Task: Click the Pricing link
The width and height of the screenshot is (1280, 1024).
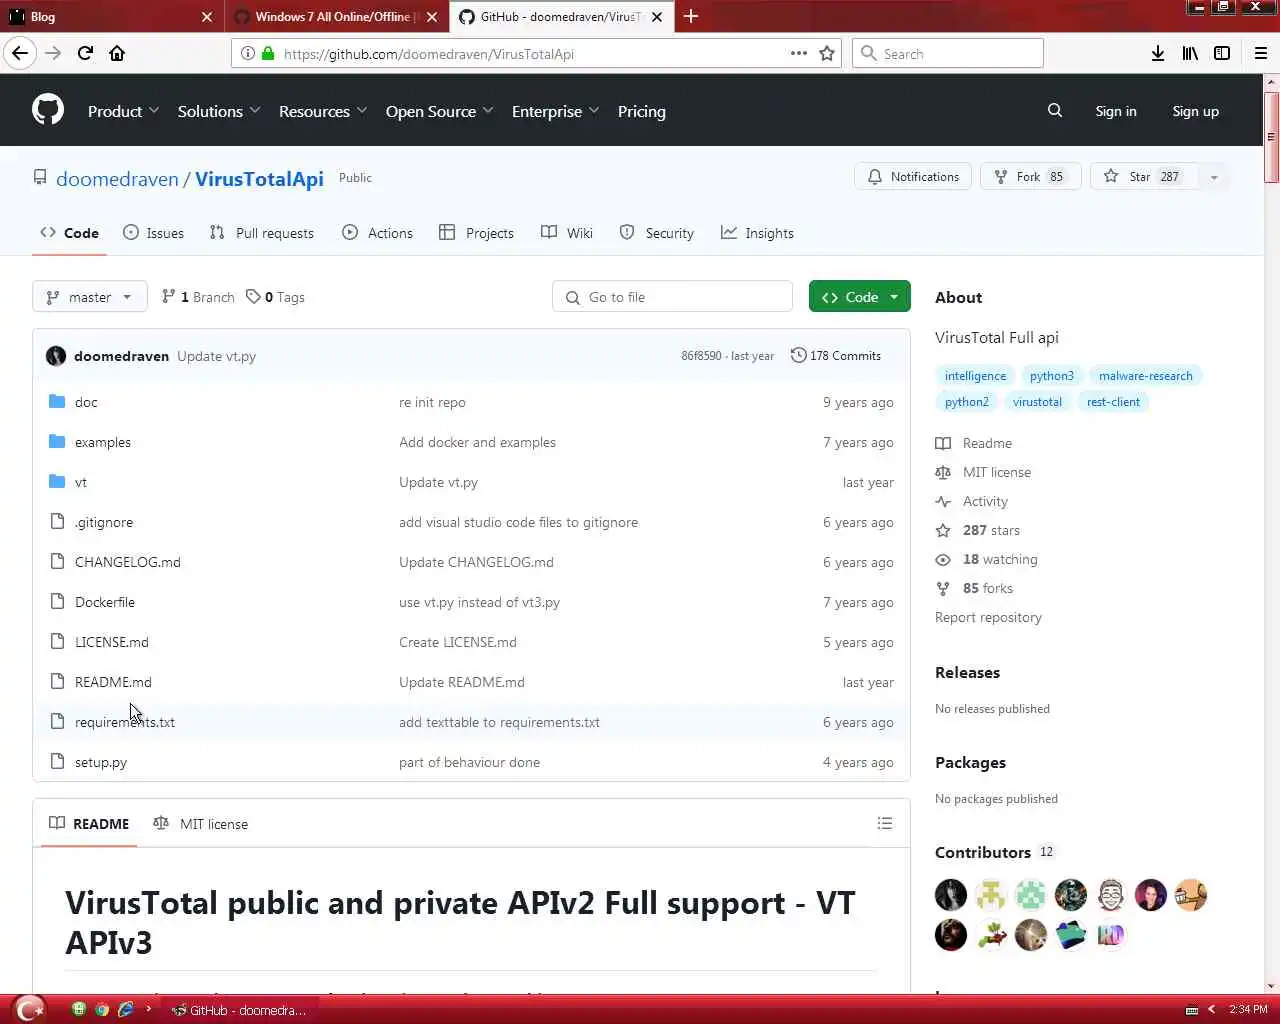Action: (x=642, y=111)
